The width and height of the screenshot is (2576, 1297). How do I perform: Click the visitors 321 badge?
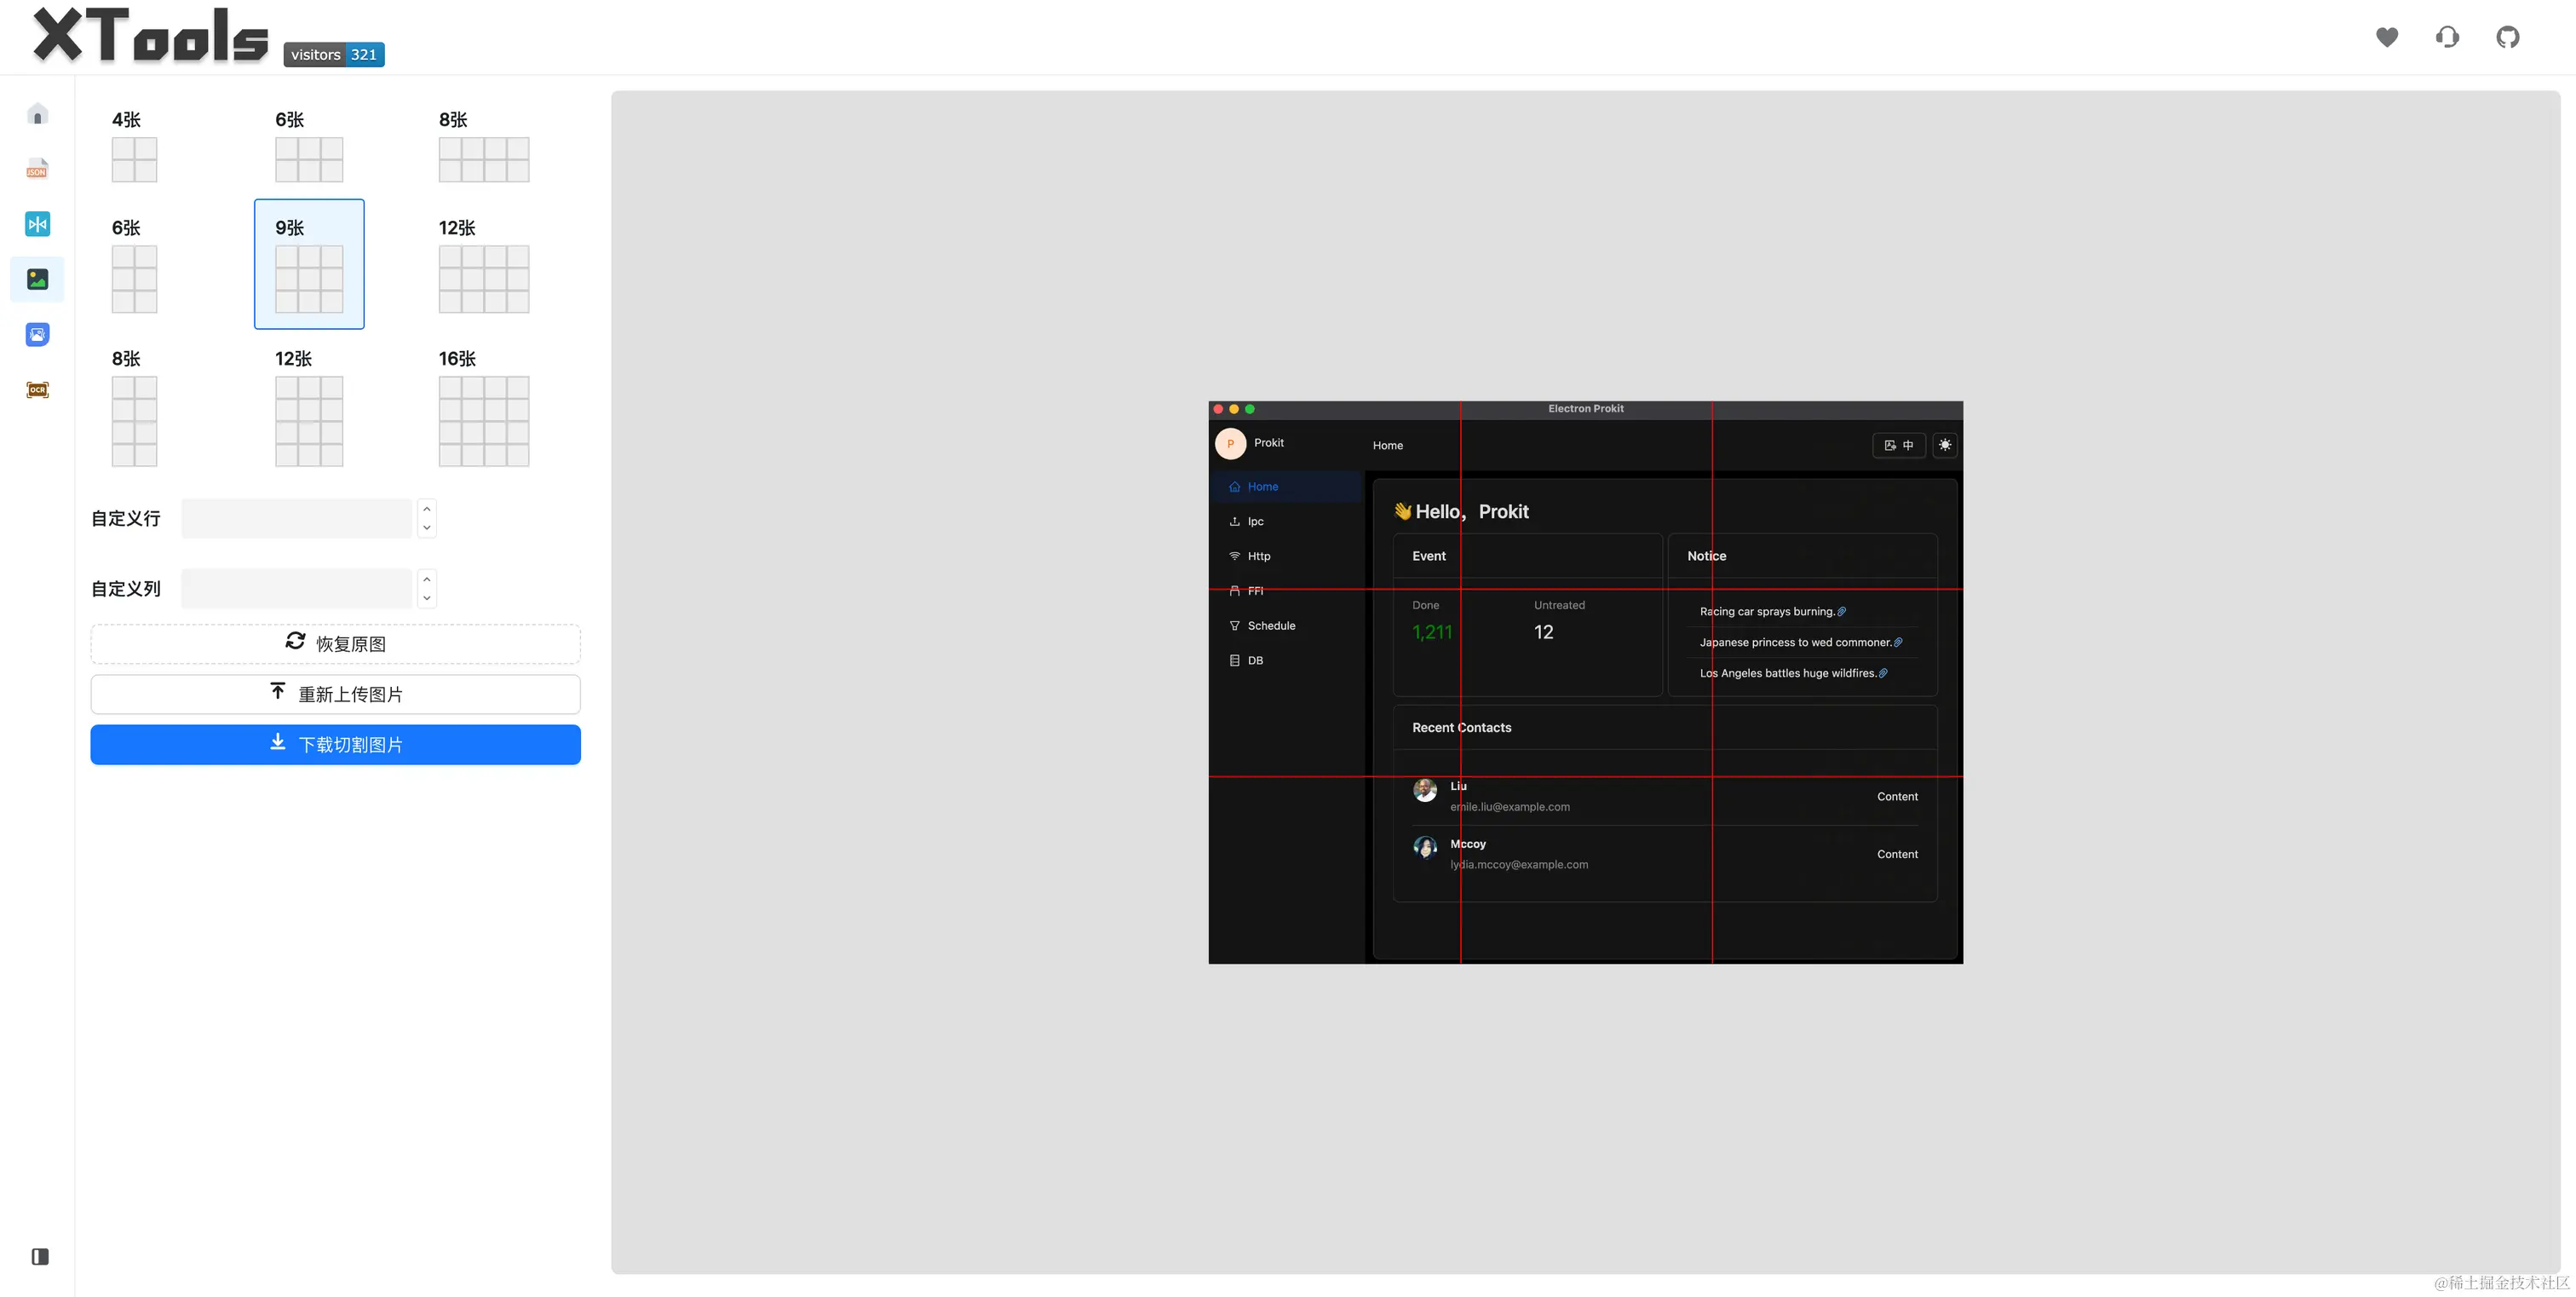[x=334, y=55]
